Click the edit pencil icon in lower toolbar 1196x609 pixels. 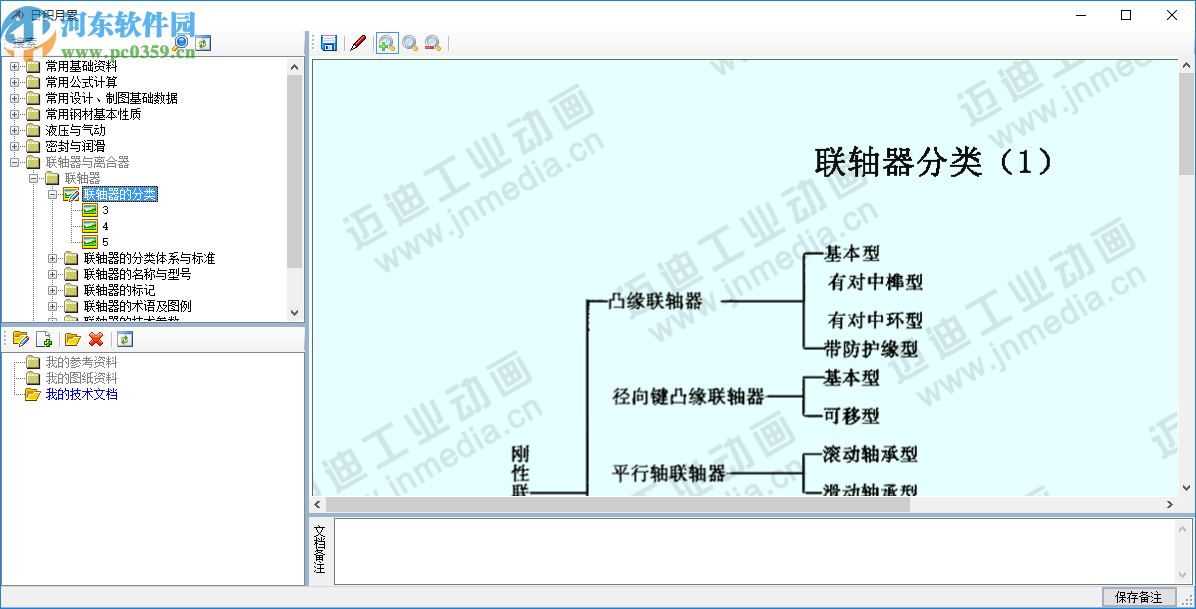coord(21,339)
